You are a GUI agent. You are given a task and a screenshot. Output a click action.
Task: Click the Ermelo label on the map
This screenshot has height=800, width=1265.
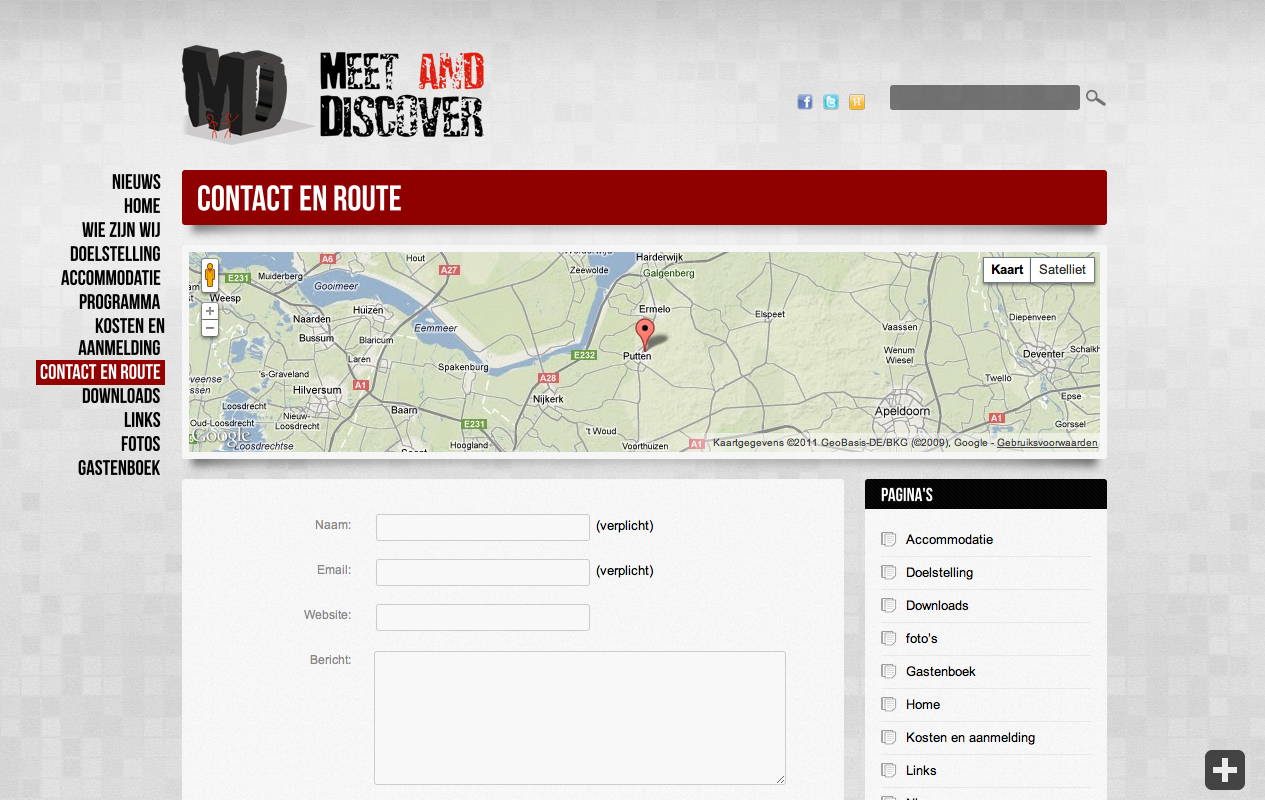[655, 309]
